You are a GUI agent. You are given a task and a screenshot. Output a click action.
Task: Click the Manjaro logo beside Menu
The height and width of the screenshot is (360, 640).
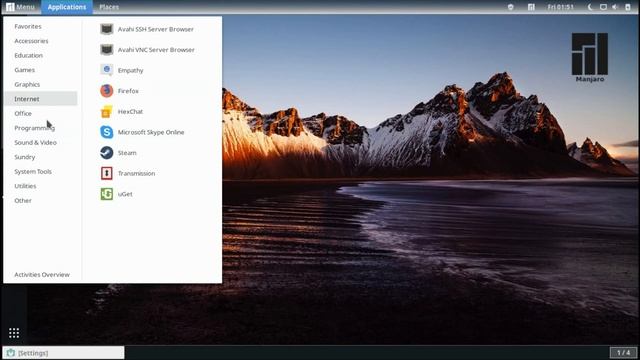coord(10,7)
